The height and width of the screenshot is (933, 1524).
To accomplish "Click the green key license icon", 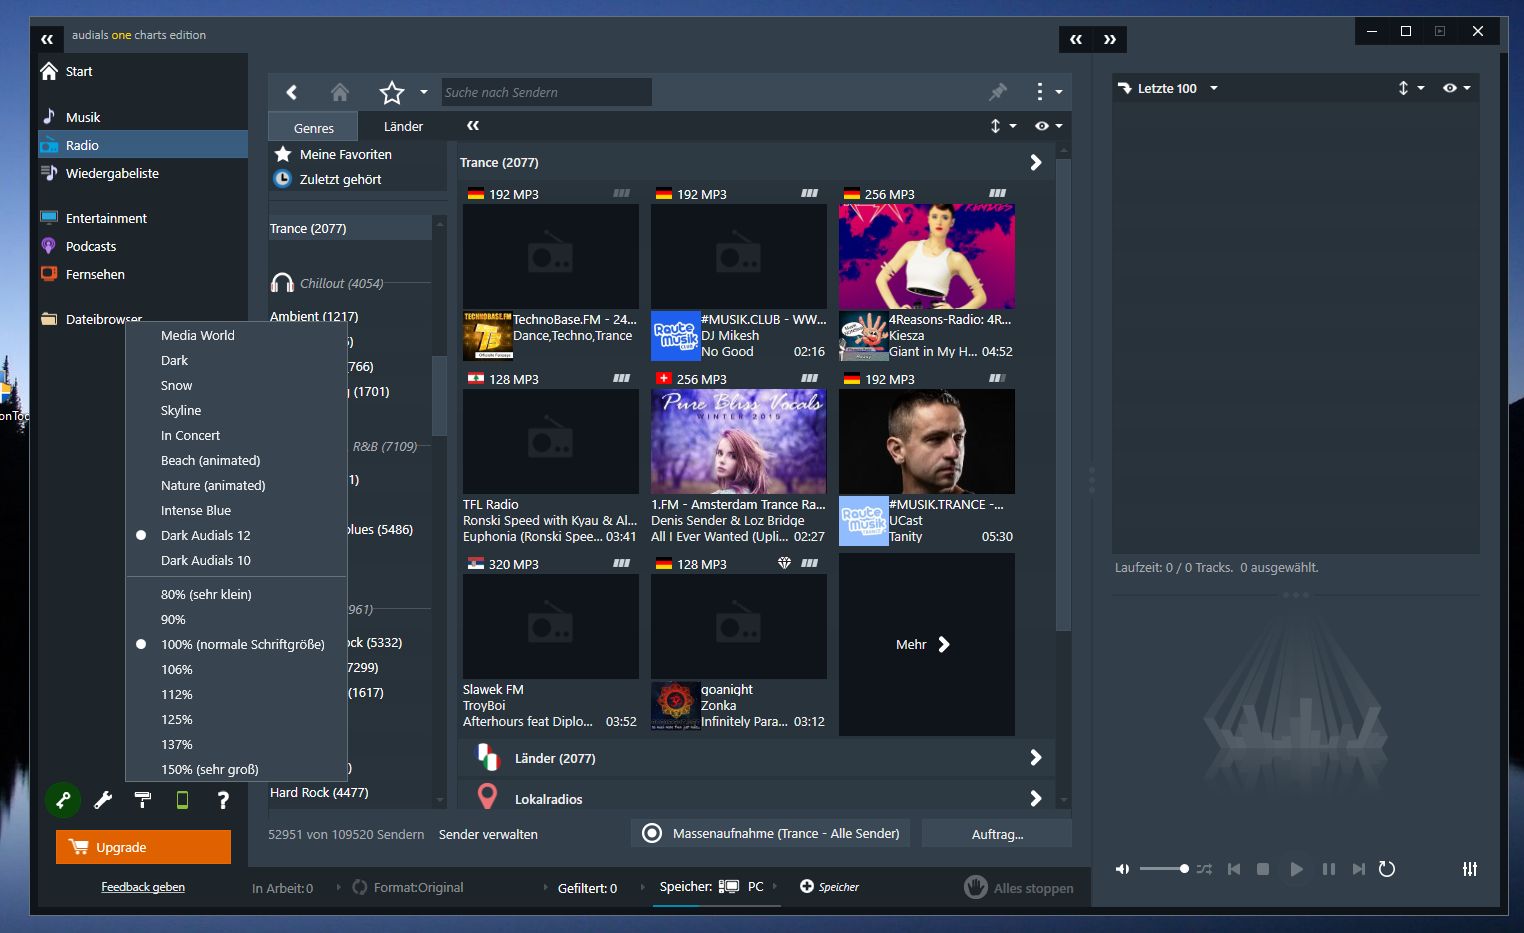I will coord(63,800).
